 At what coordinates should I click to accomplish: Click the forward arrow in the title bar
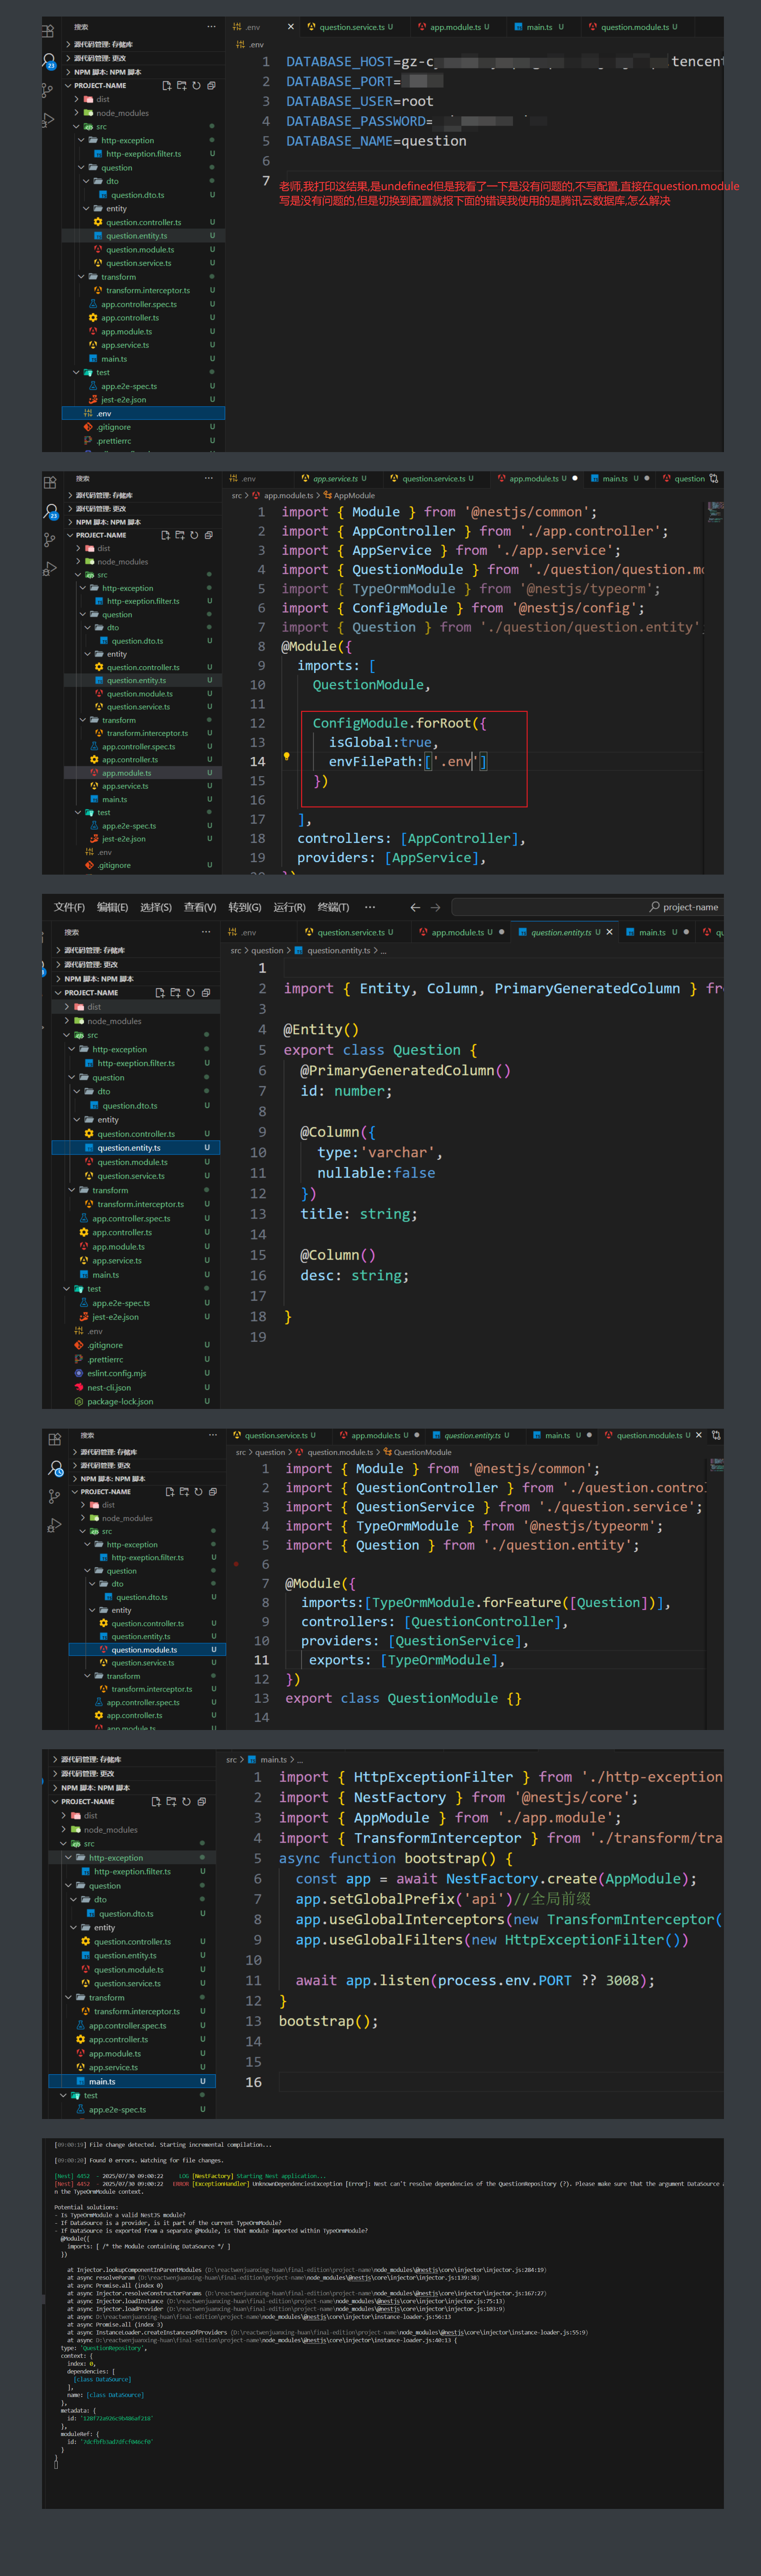pos(435,907)
